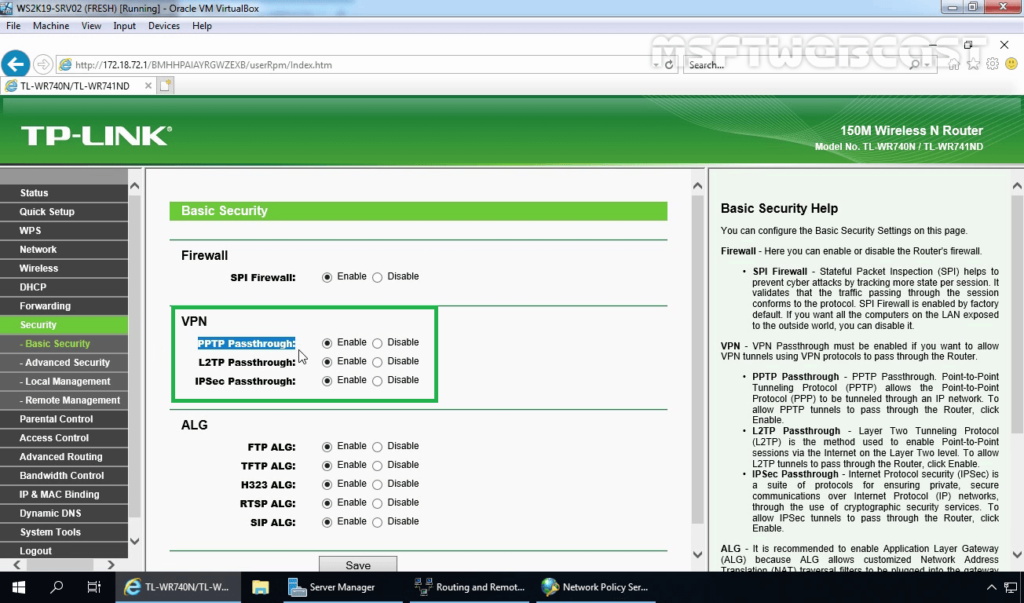The height and width of the screenshot is (603, 1024).
Task: Open a new browser tab
Action: (165, 86)
